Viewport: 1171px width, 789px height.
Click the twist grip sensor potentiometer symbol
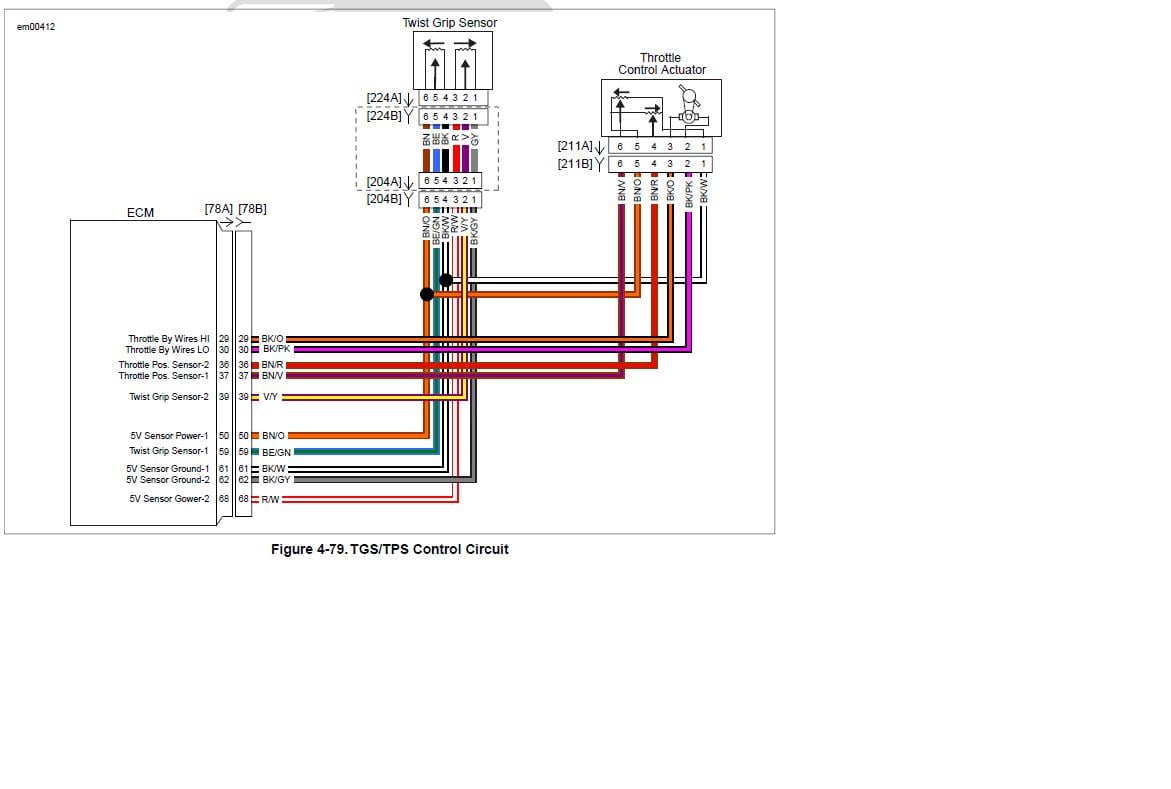coord(453,61)
